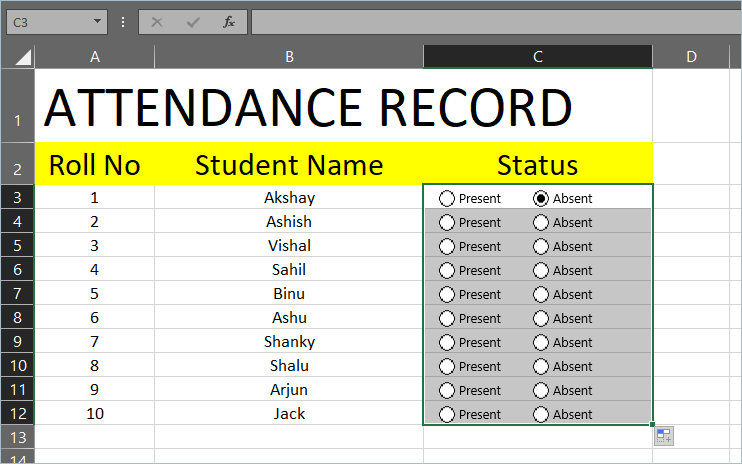Click the Cancel (X) formula bar icon
The width and height of the screenshot is (742, 464).
(156, 21)
